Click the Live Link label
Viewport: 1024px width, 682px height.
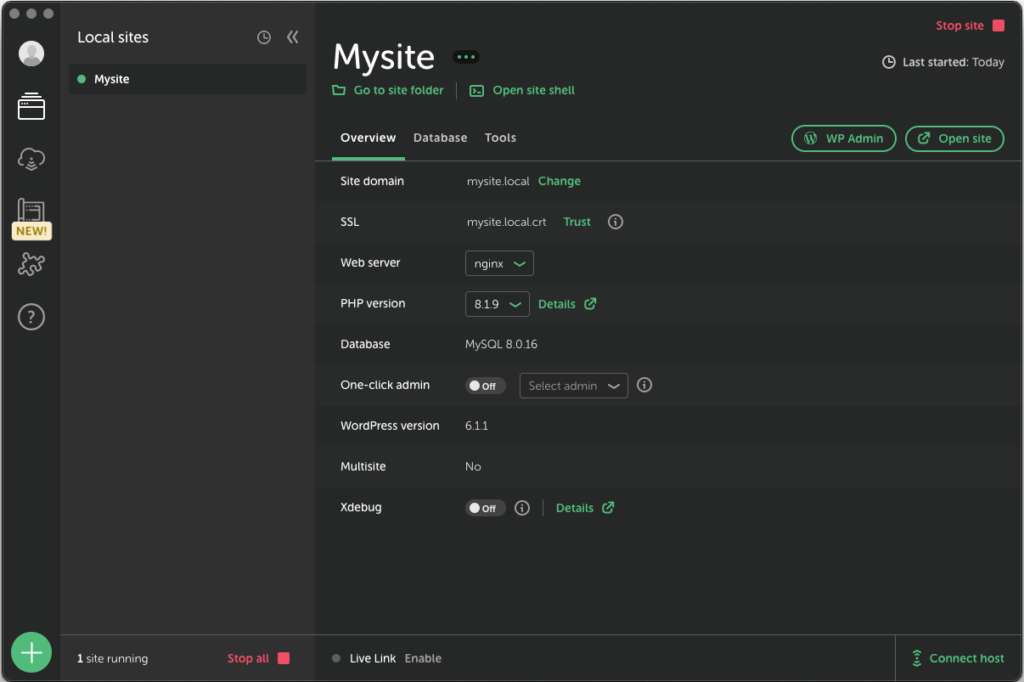click(372, 658)
